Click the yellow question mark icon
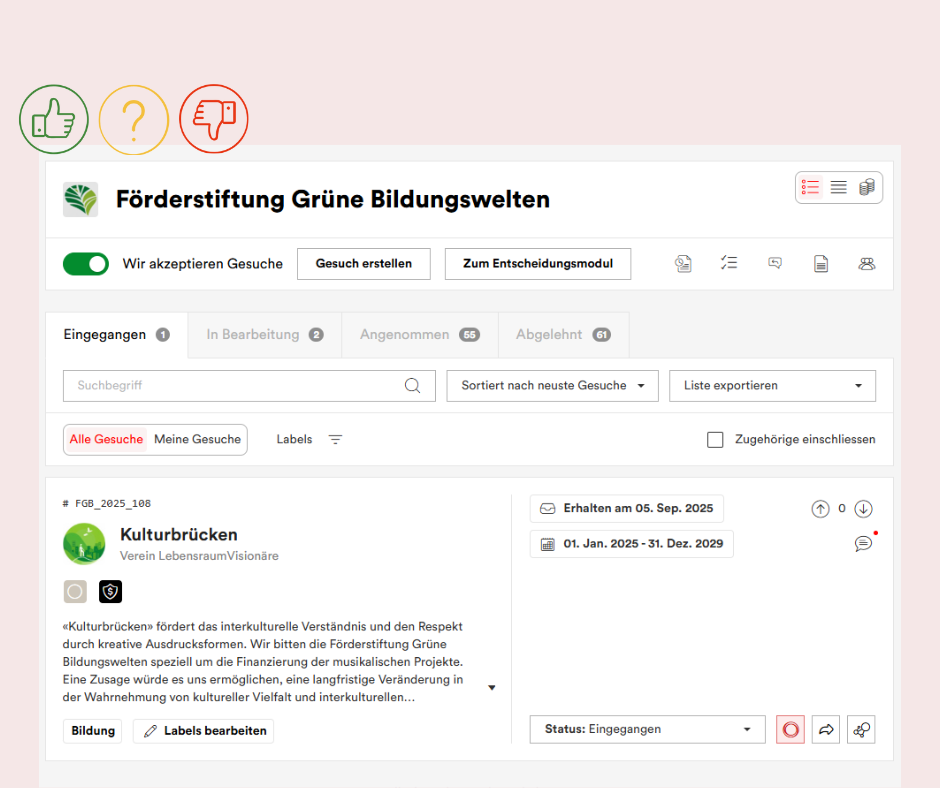Viewport: 940px width, 788px height. tap(133, 120)
